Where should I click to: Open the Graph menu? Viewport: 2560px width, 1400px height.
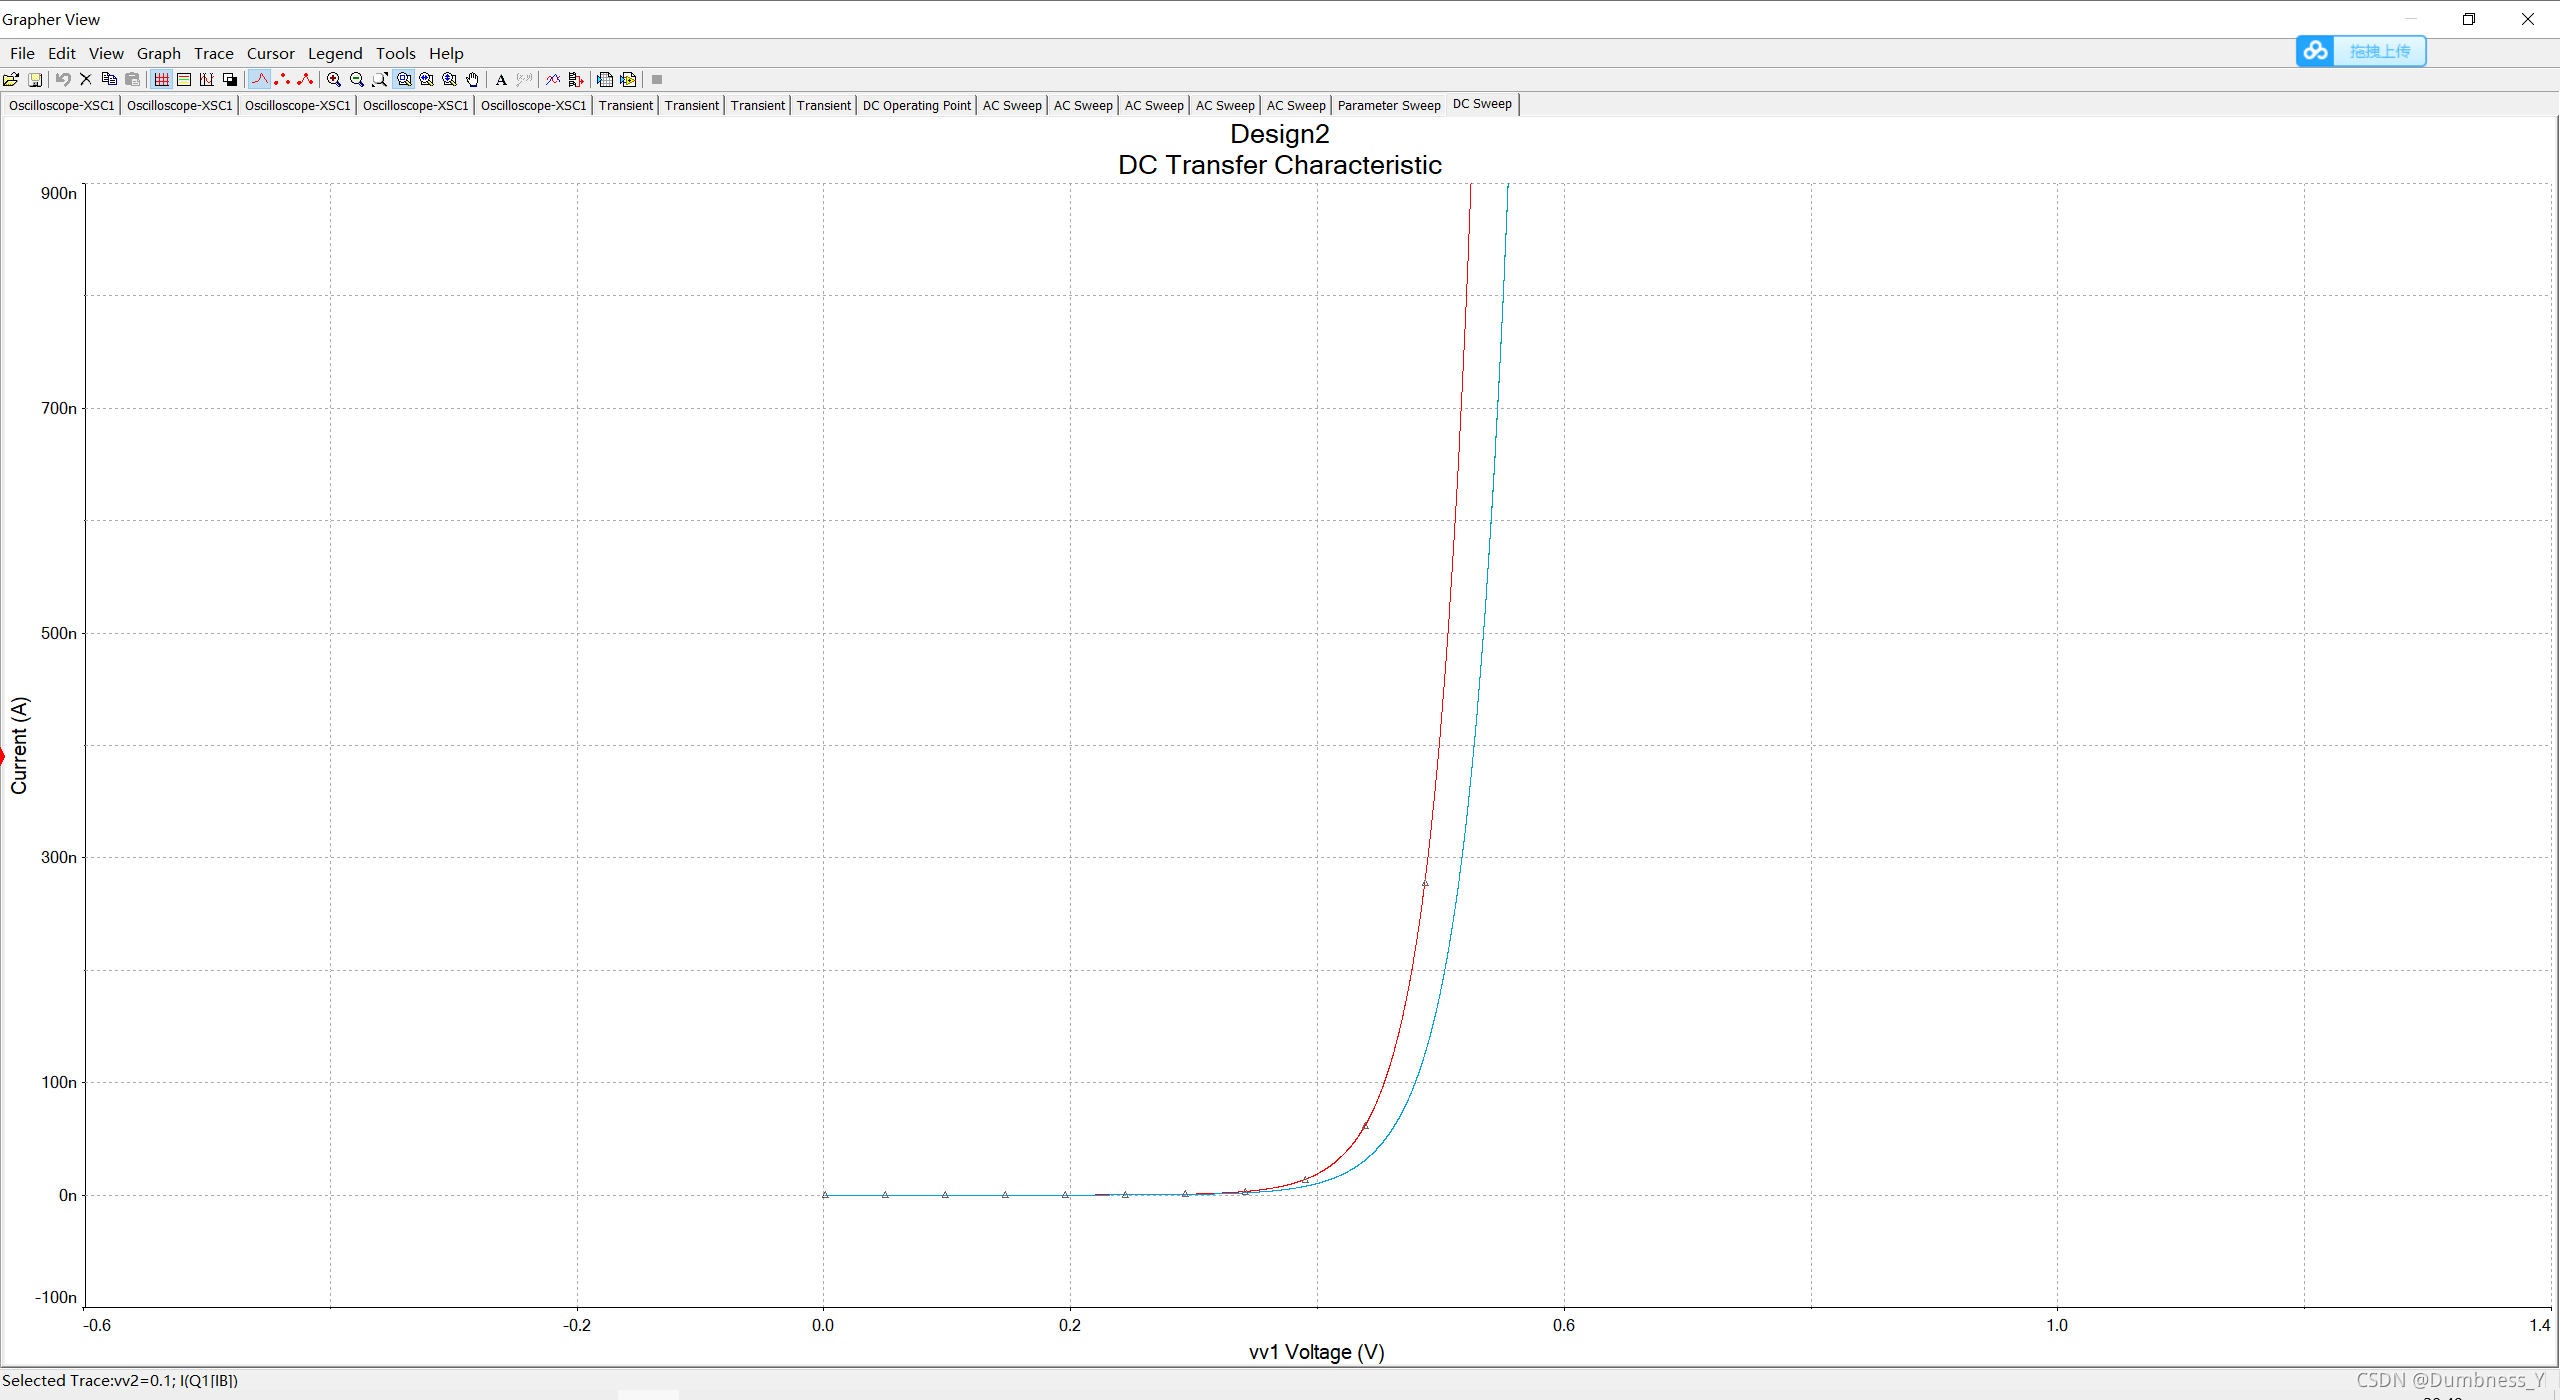(x=158, y=54)
